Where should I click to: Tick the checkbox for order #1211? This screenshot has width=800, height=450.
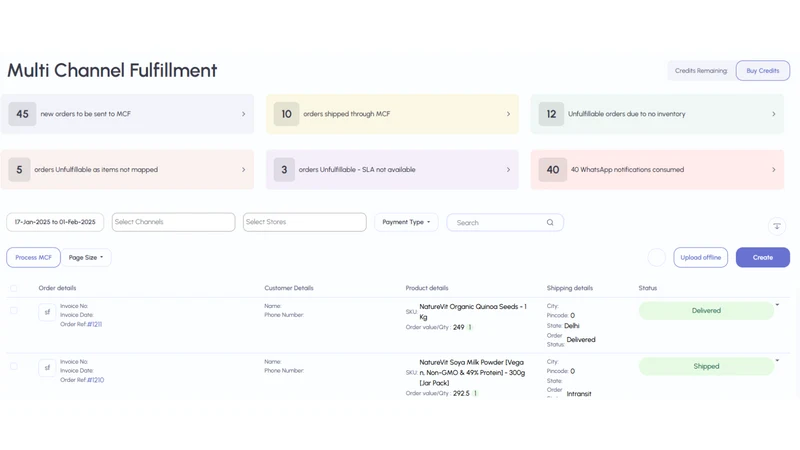coord(14,310)
